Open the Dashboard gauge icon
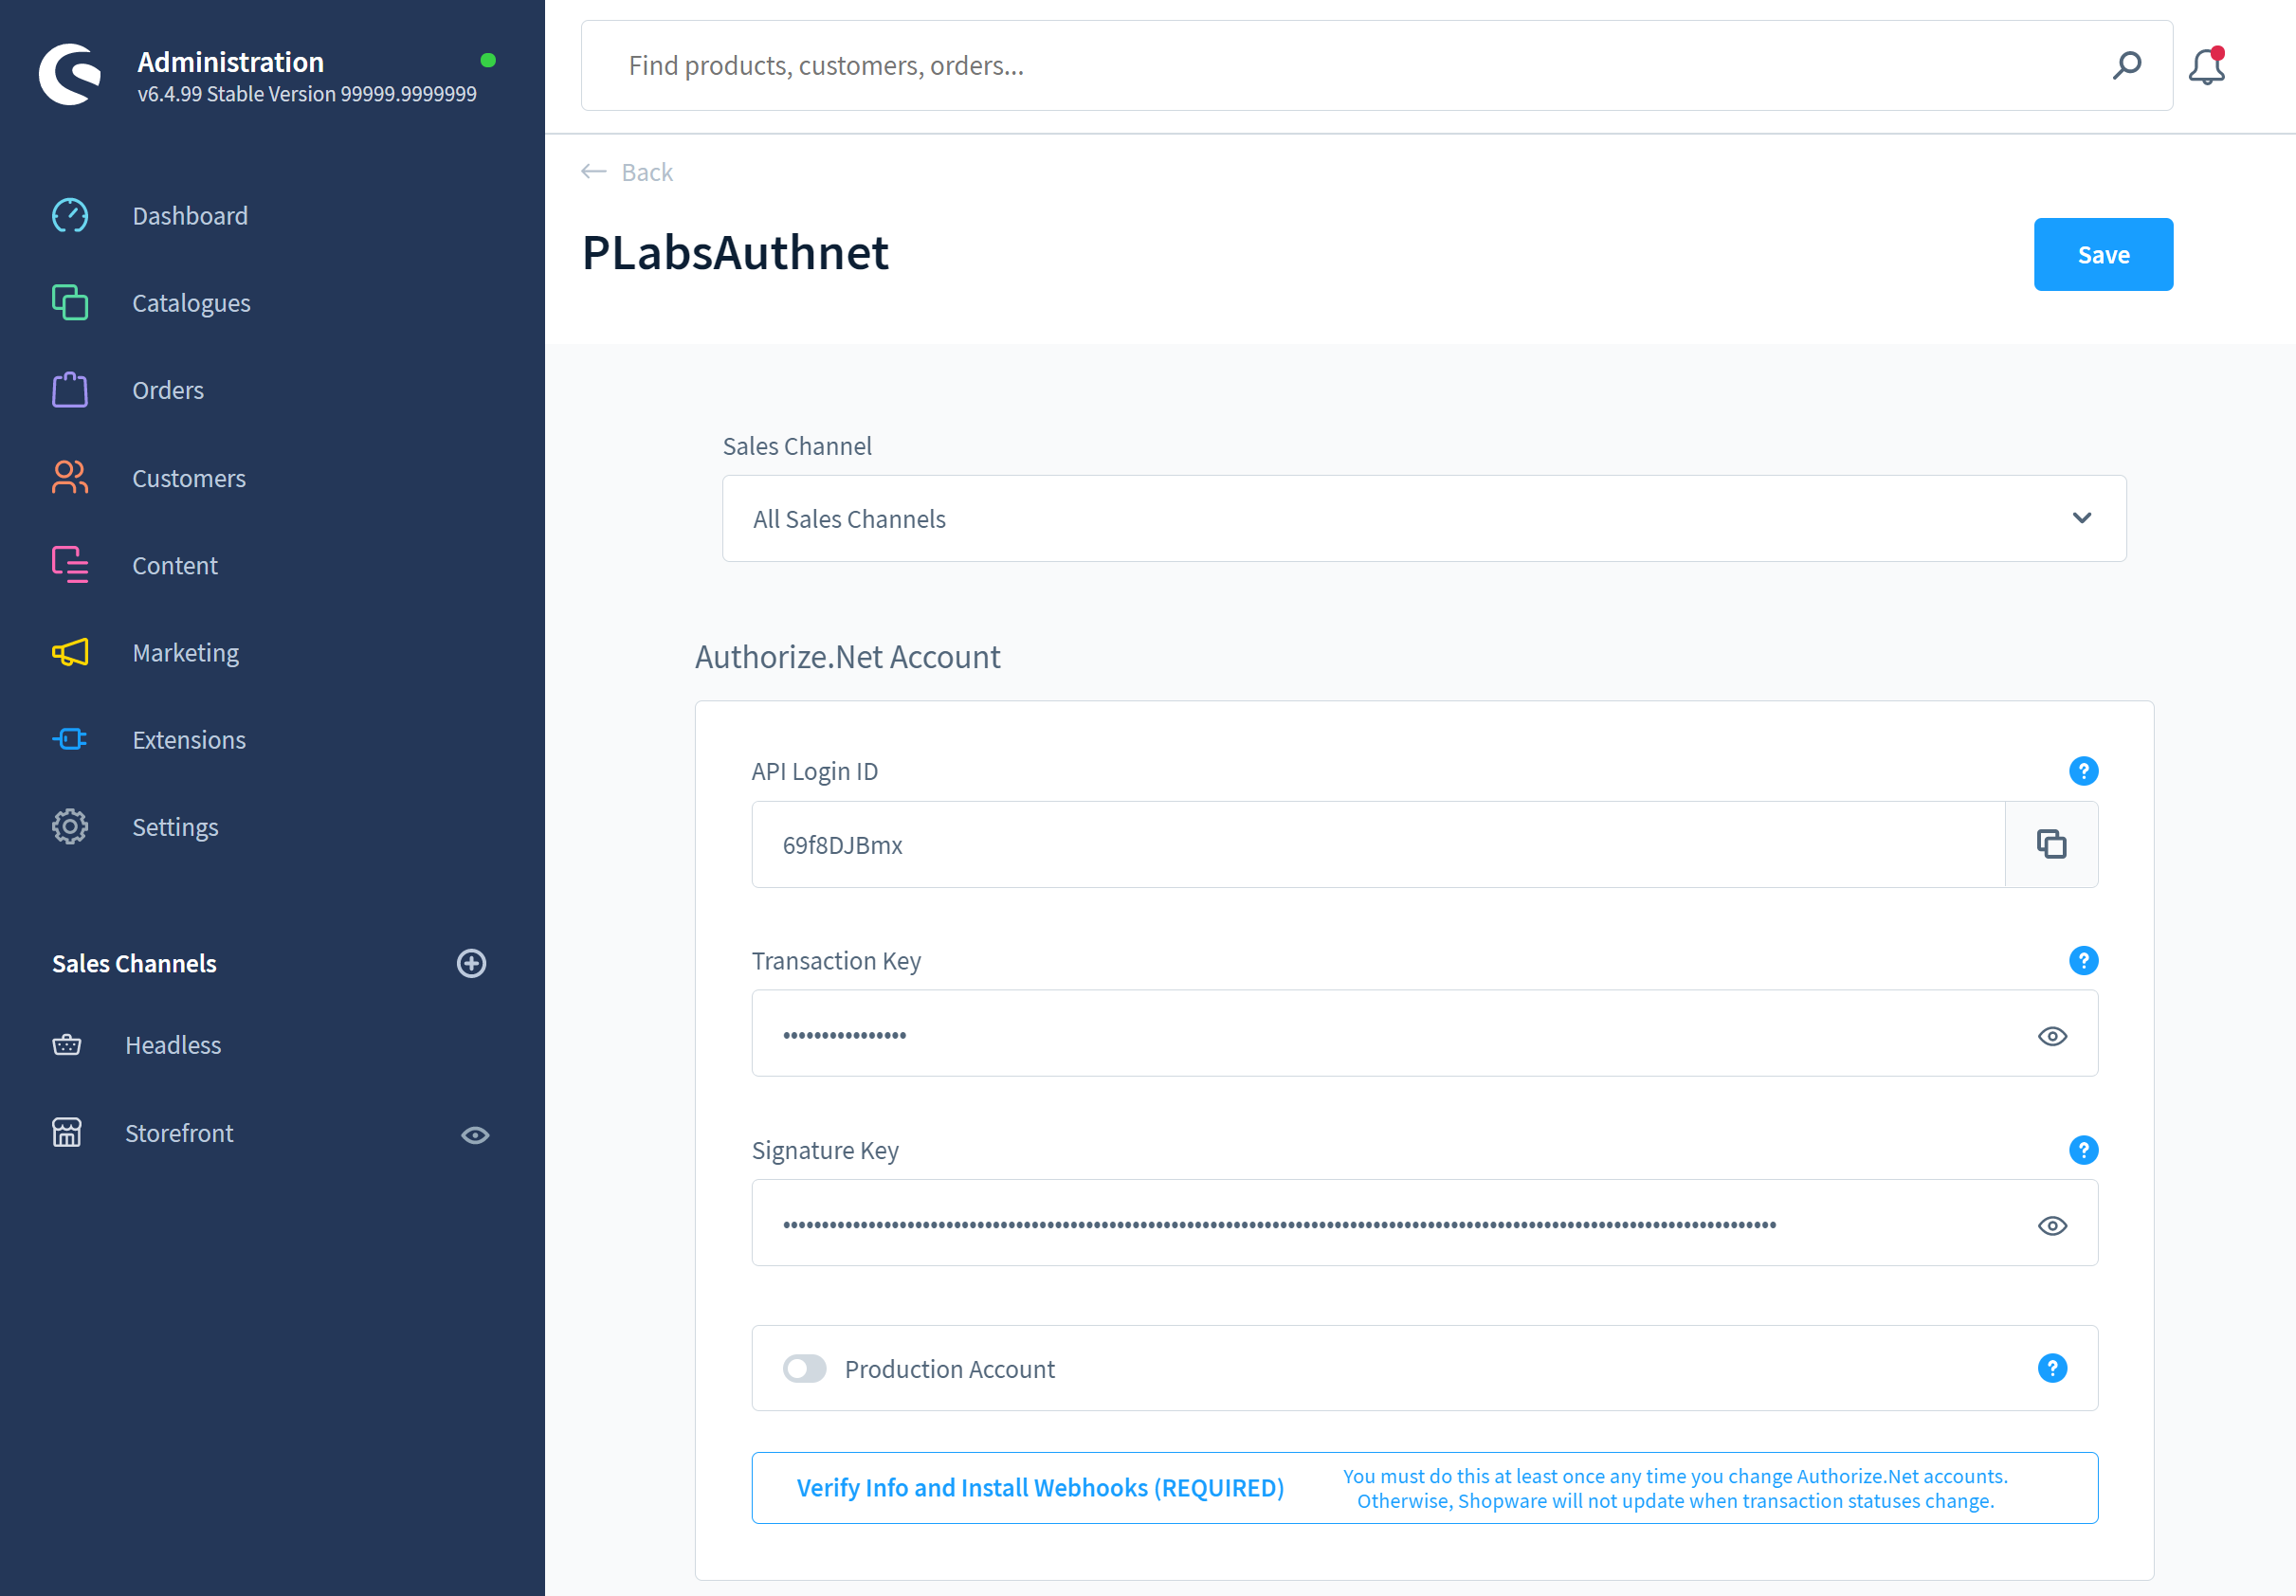This screenshot has height=1596, width=2296. coord(70,216)
